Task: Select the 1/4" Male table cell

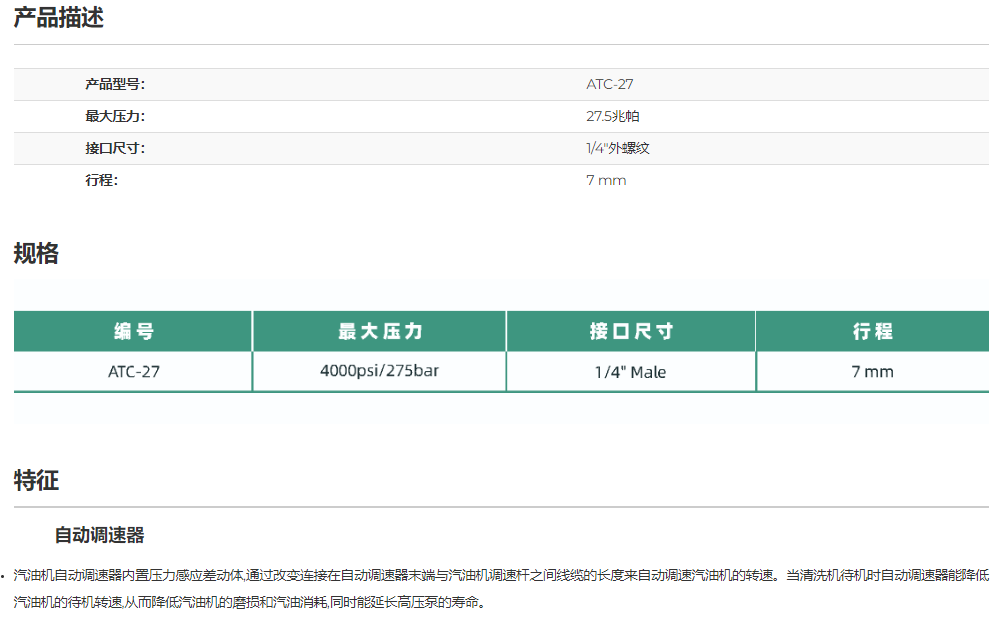Action: pyautogui.click(x=630, y=371)
